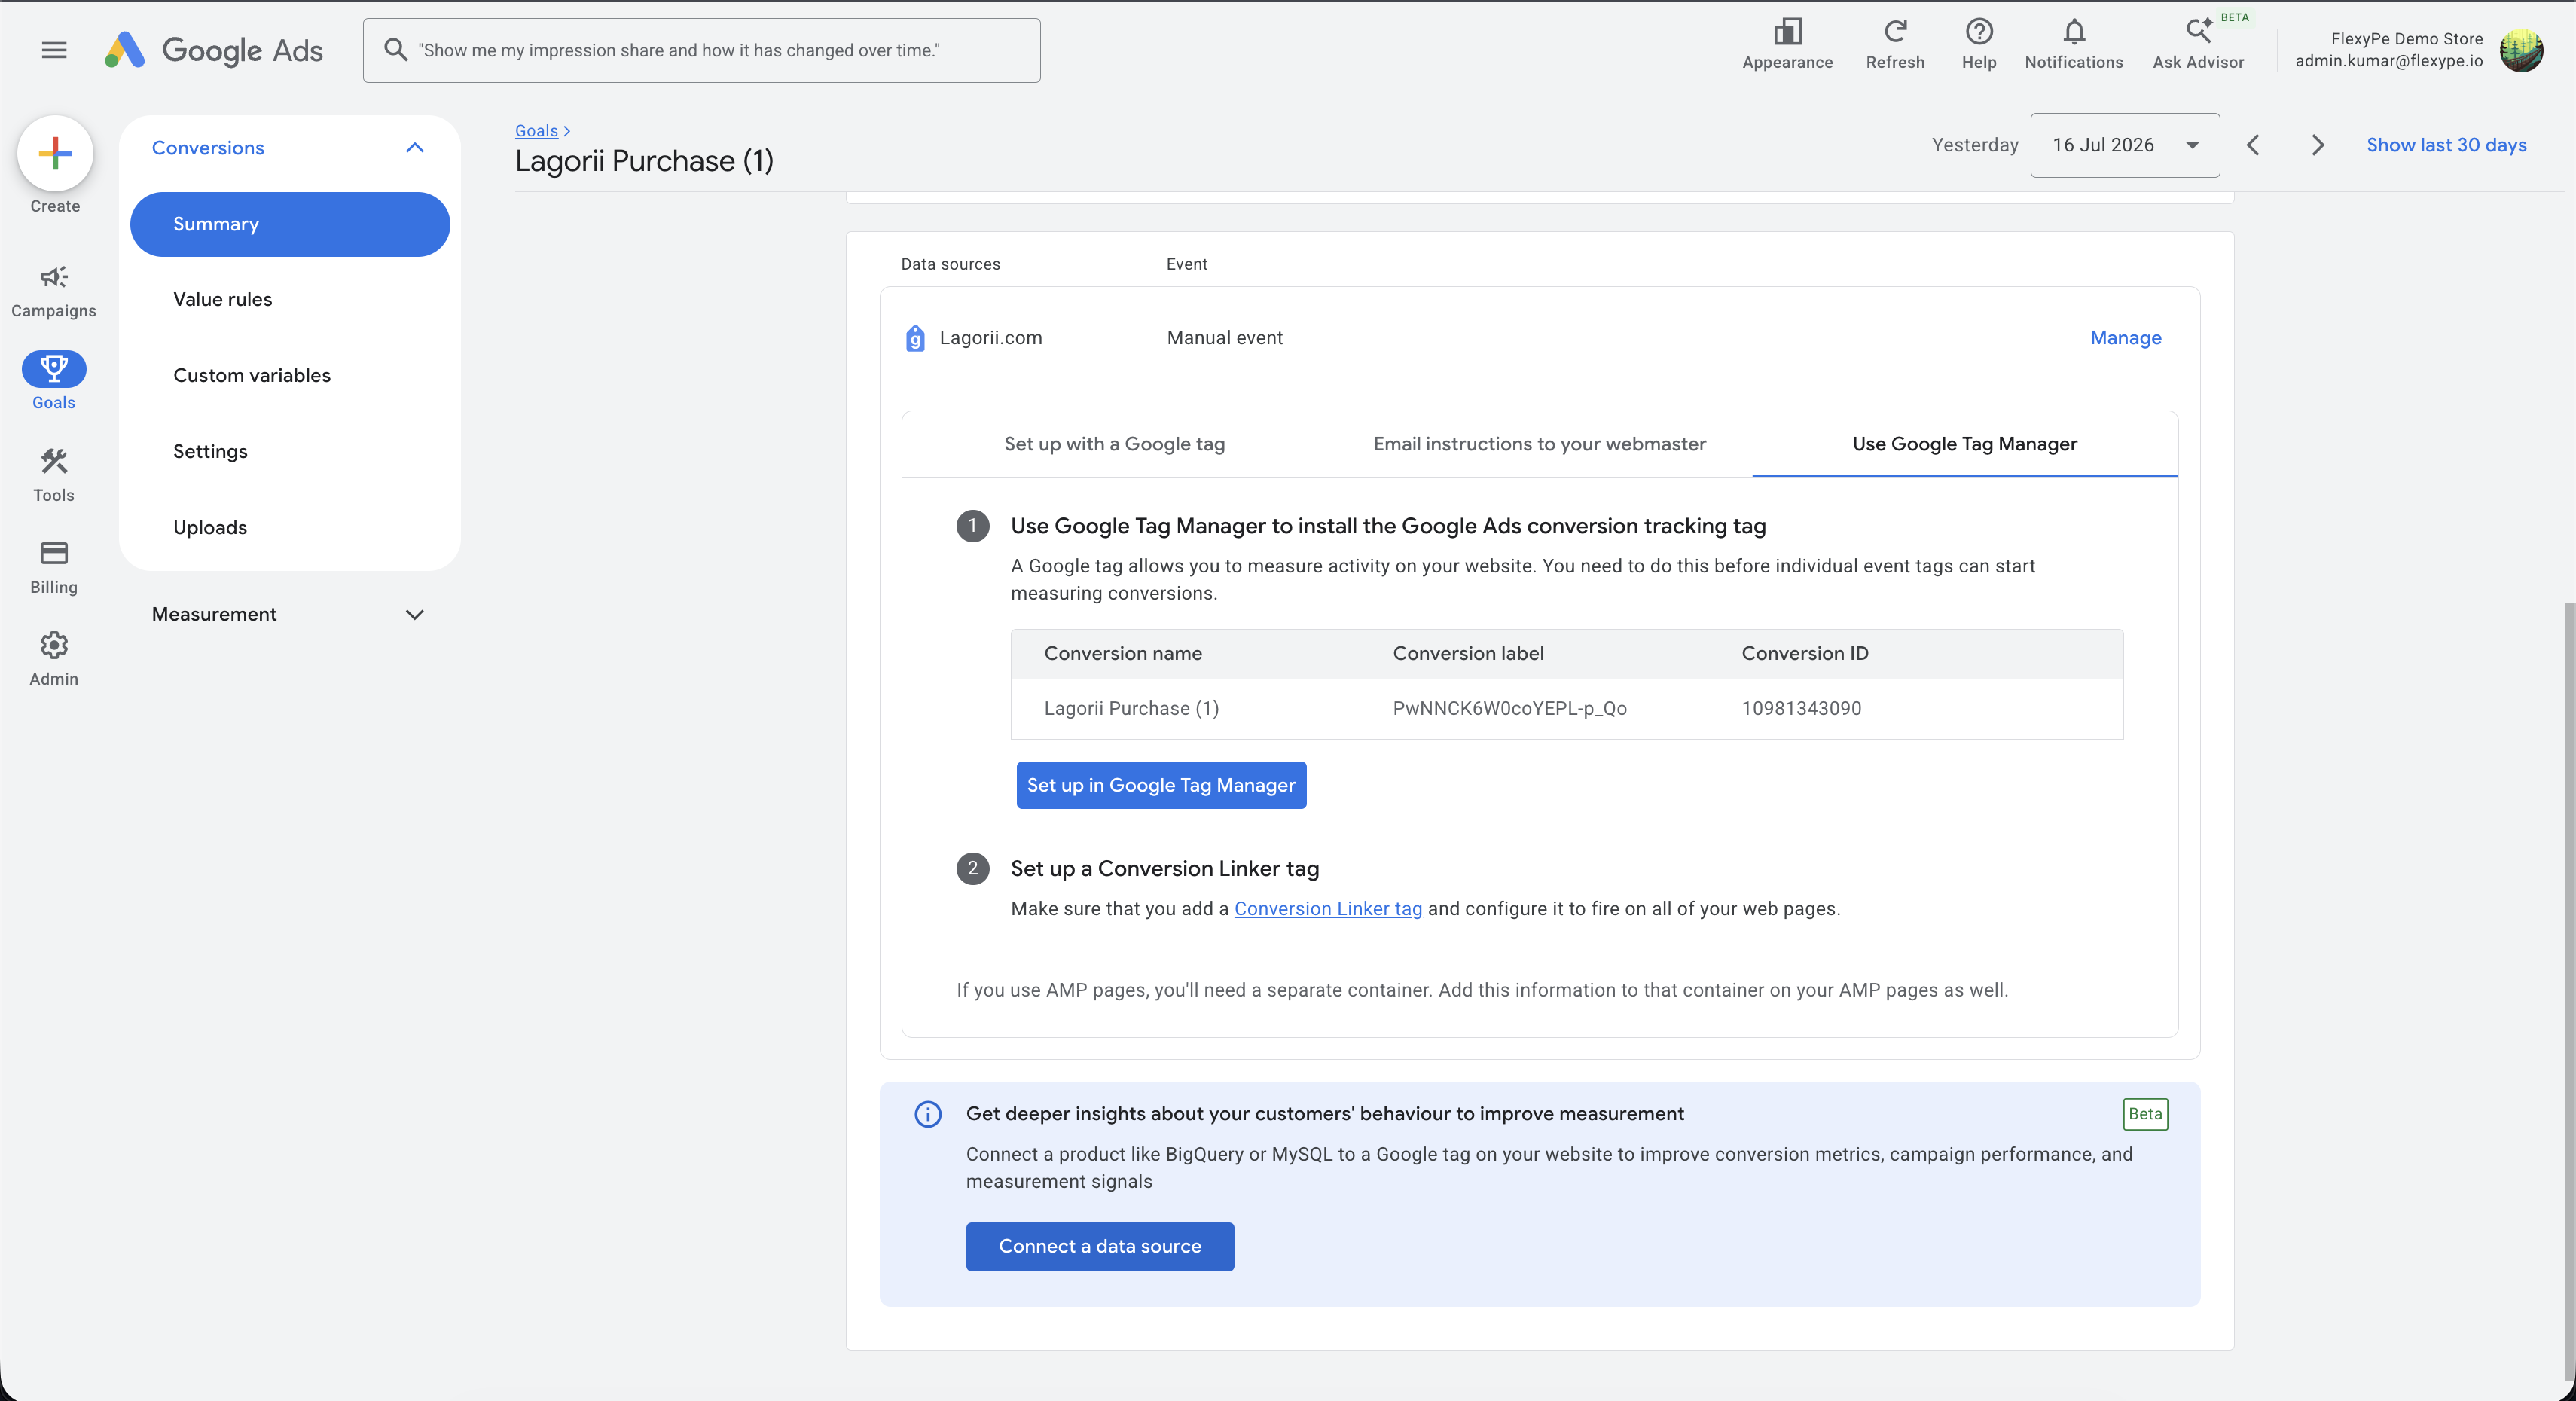Go to Campaigns in the sidebar
This screenshot has width=2576, height=1401.
click(54, 290)
